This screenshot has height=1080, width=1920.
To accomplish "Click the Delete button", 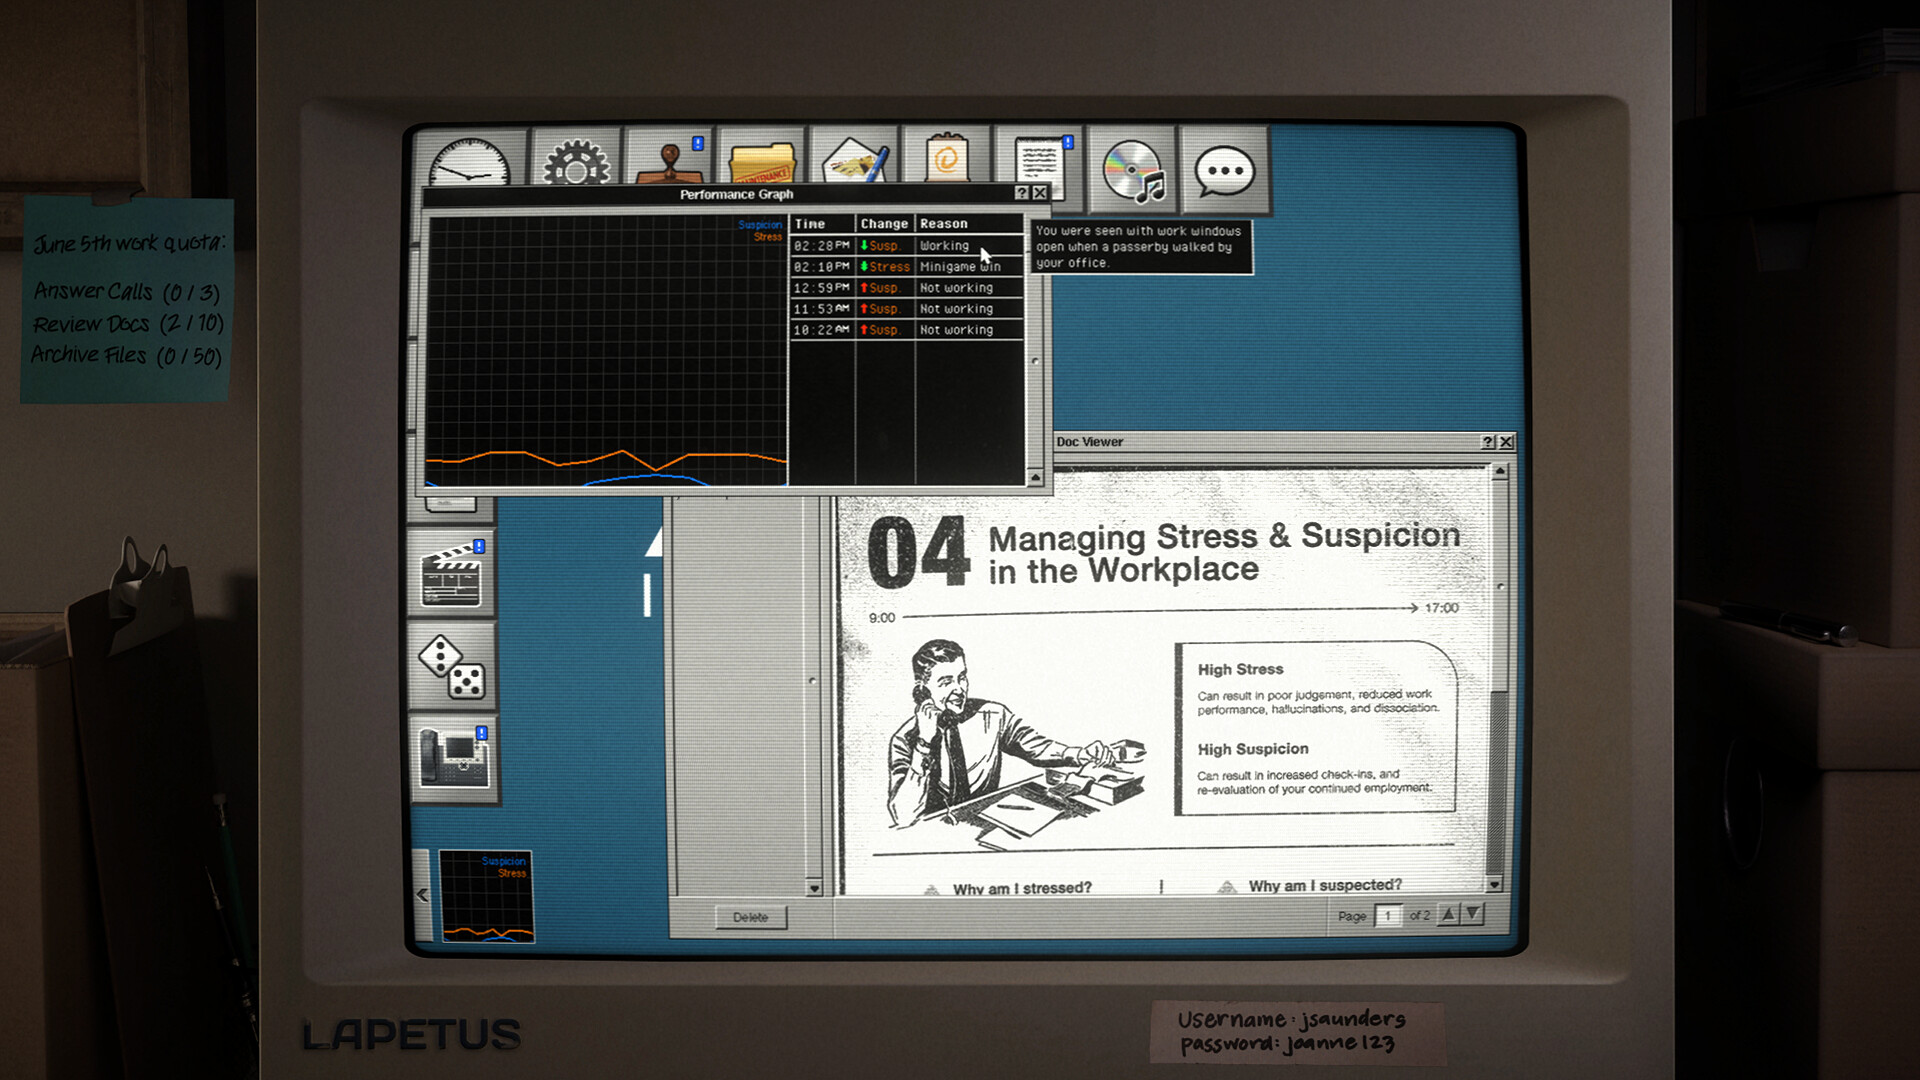I will [x=751, y=917].
